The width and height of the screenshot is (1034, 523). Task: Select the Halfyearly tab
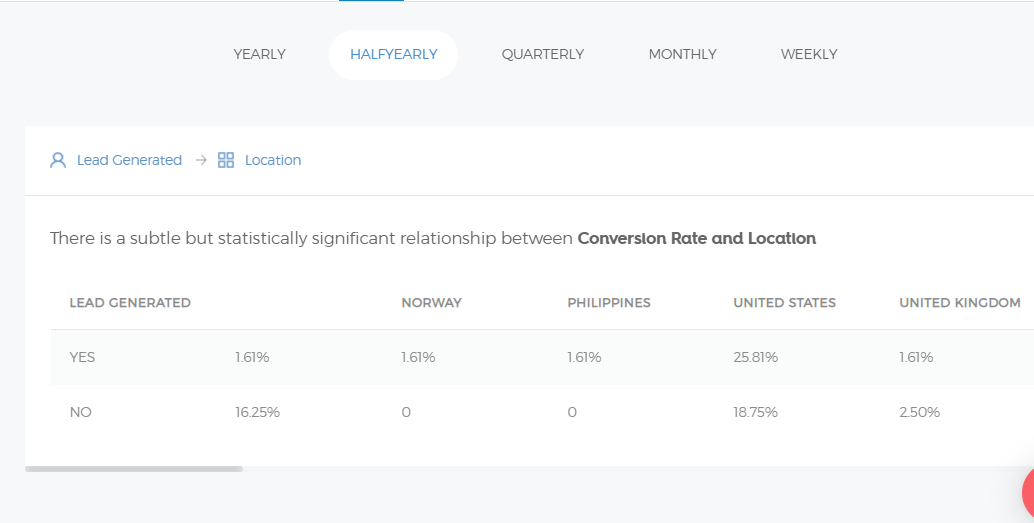click(394, 55)
